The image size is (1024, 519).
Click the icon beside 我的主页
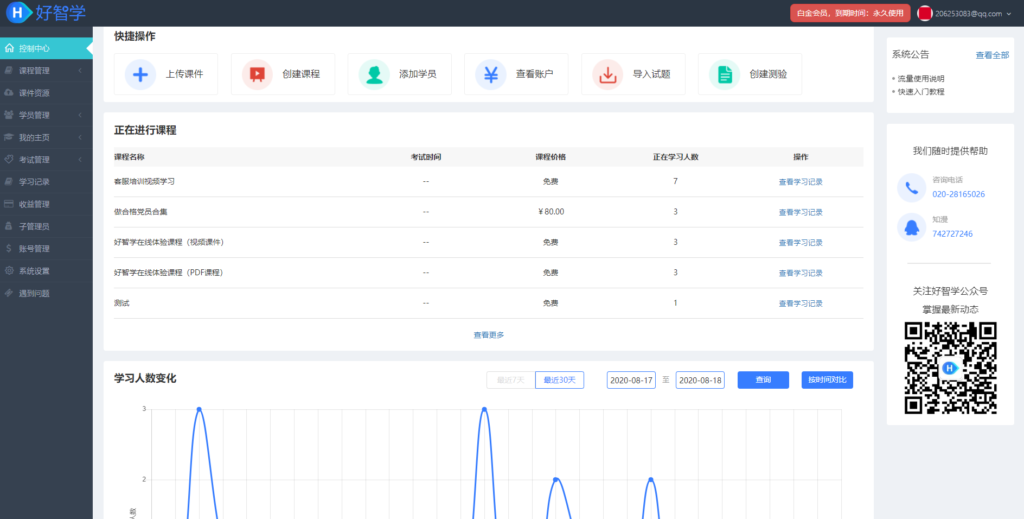(9, 137)
